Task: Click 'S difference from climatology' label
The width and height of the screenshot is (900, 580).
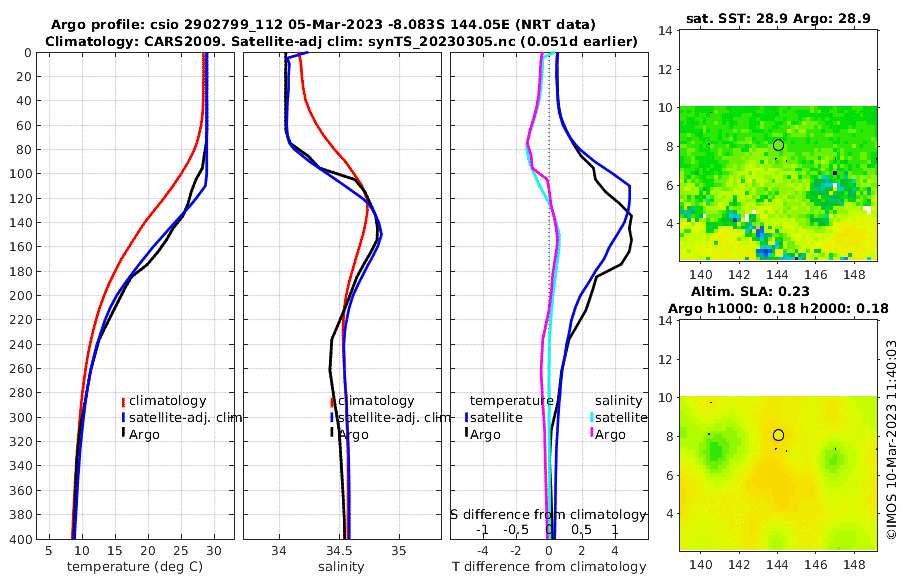Action: click(x=548, y=515)
